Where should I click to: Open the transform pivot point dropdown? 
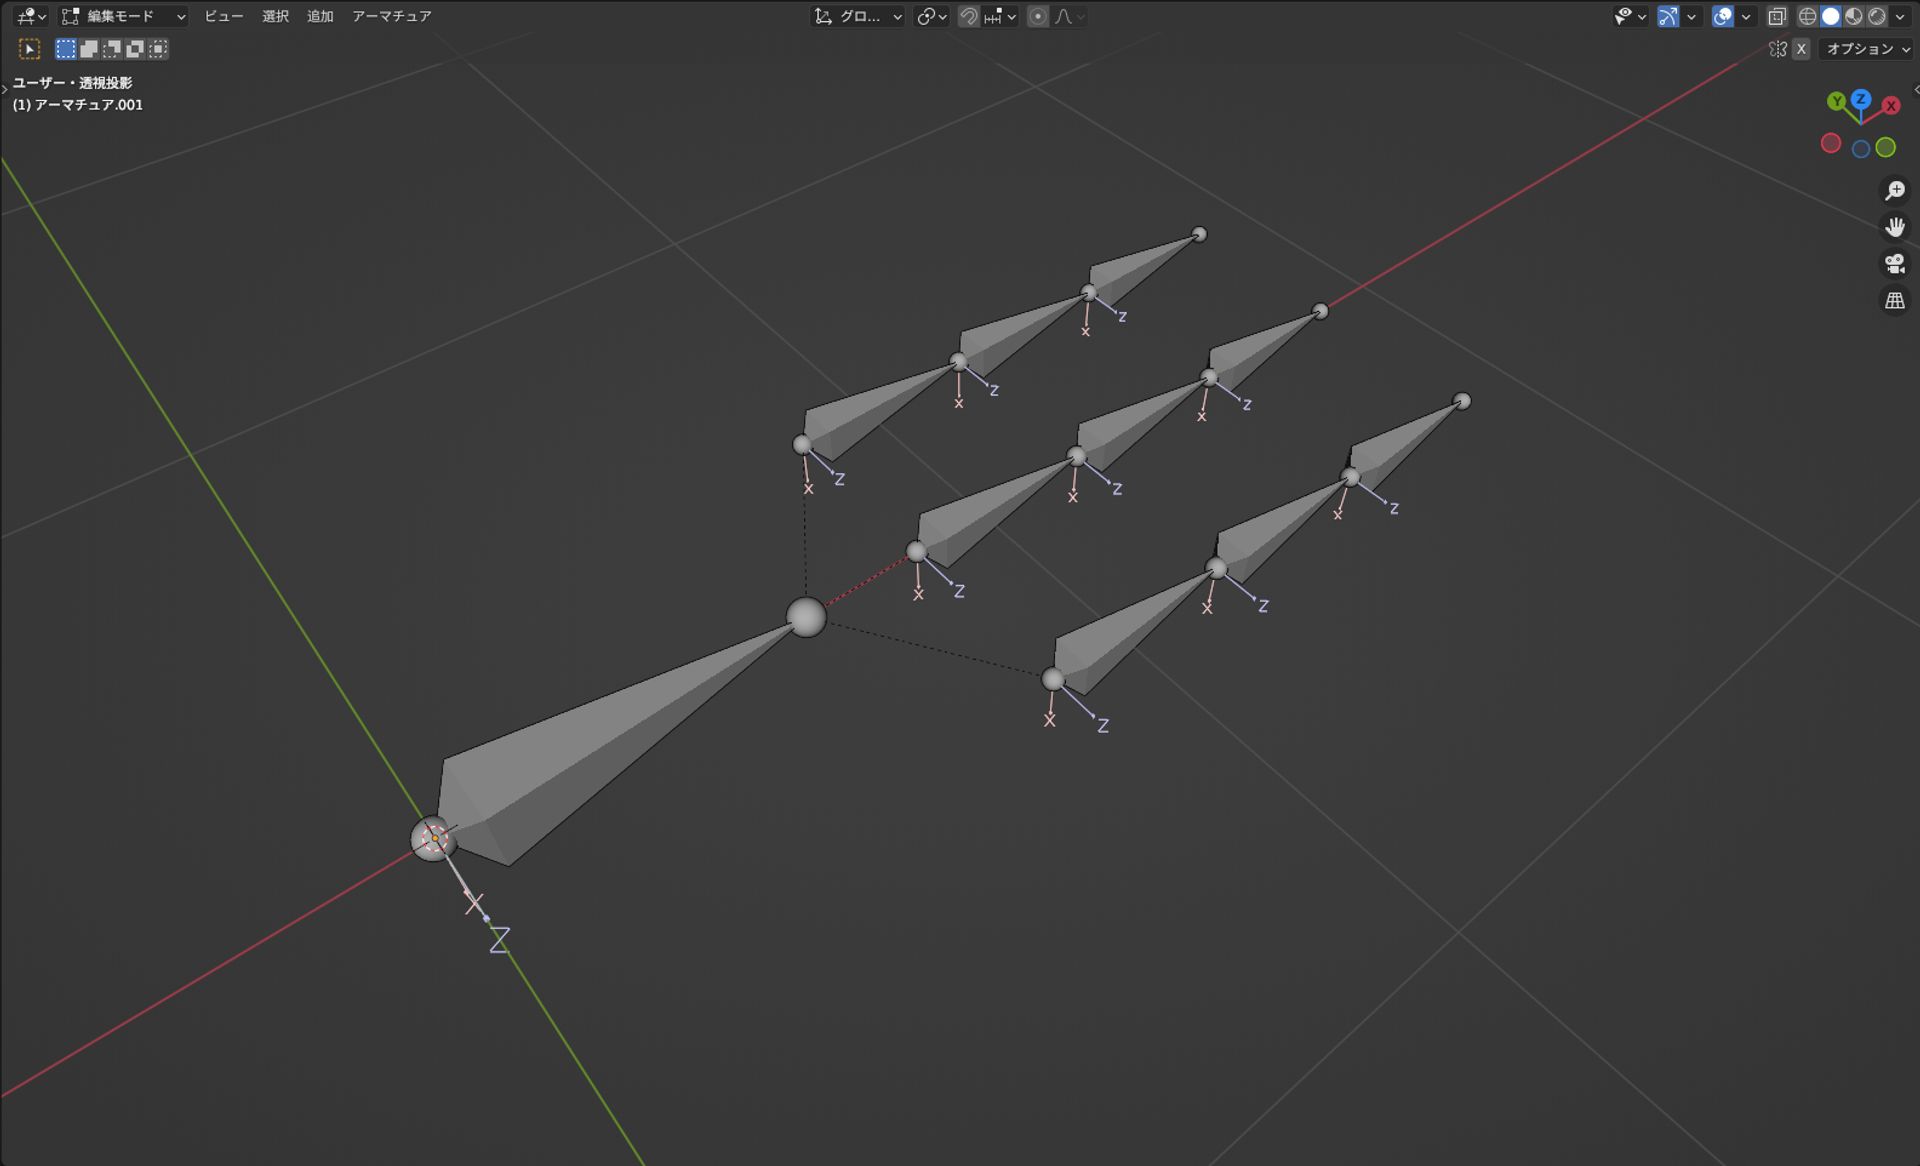(928, 16)
